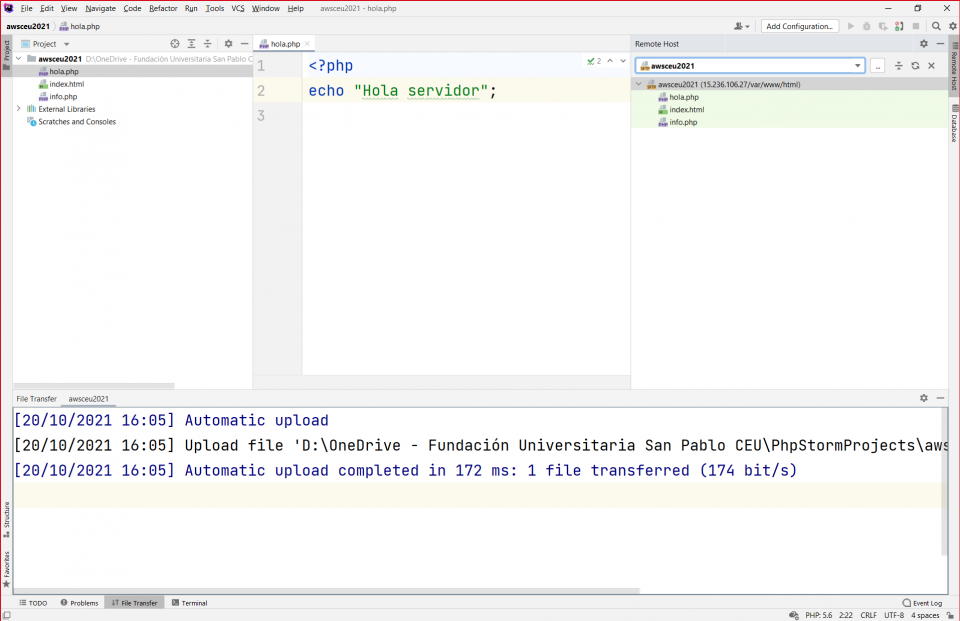Go to previous highlighted error arrow

[x=610, y=61]
